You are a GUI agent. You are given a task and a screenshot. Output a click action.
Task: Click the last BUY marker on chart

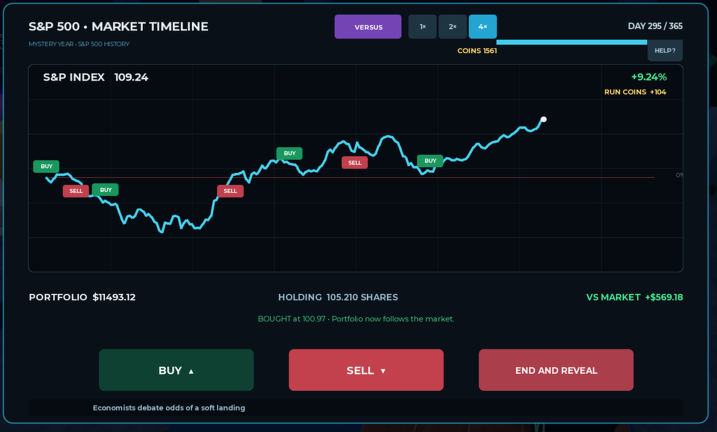click(430, 160)
